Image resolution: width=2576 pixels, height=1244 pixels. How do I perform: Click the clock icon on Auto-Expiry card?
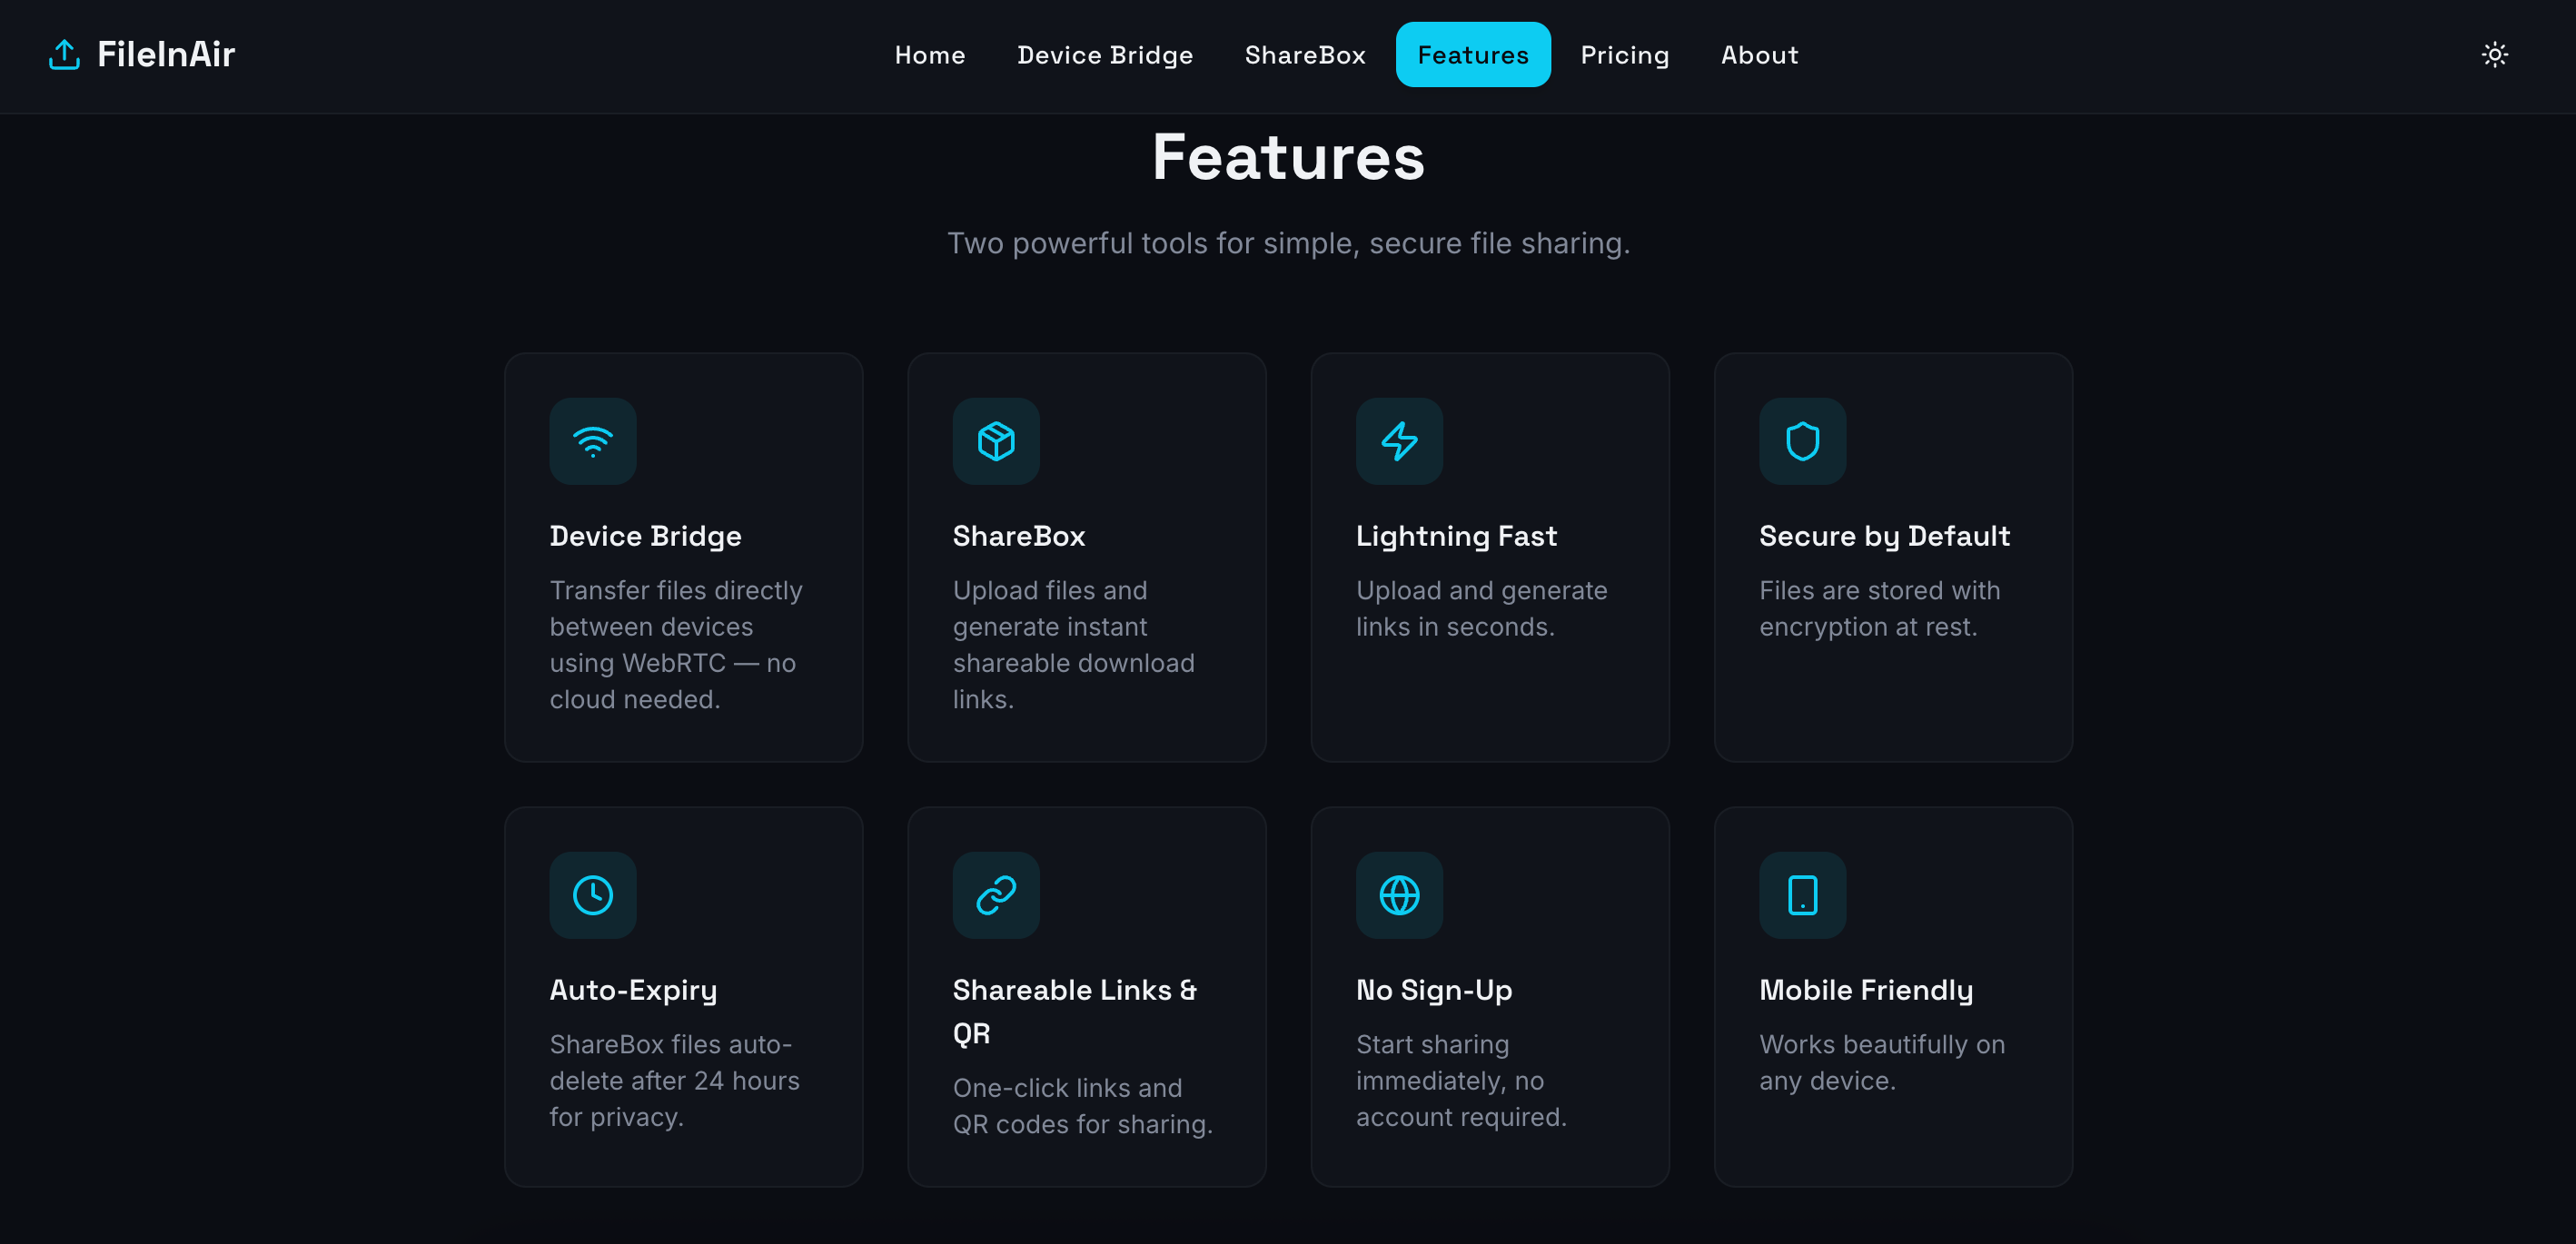(x=592, y=895)
